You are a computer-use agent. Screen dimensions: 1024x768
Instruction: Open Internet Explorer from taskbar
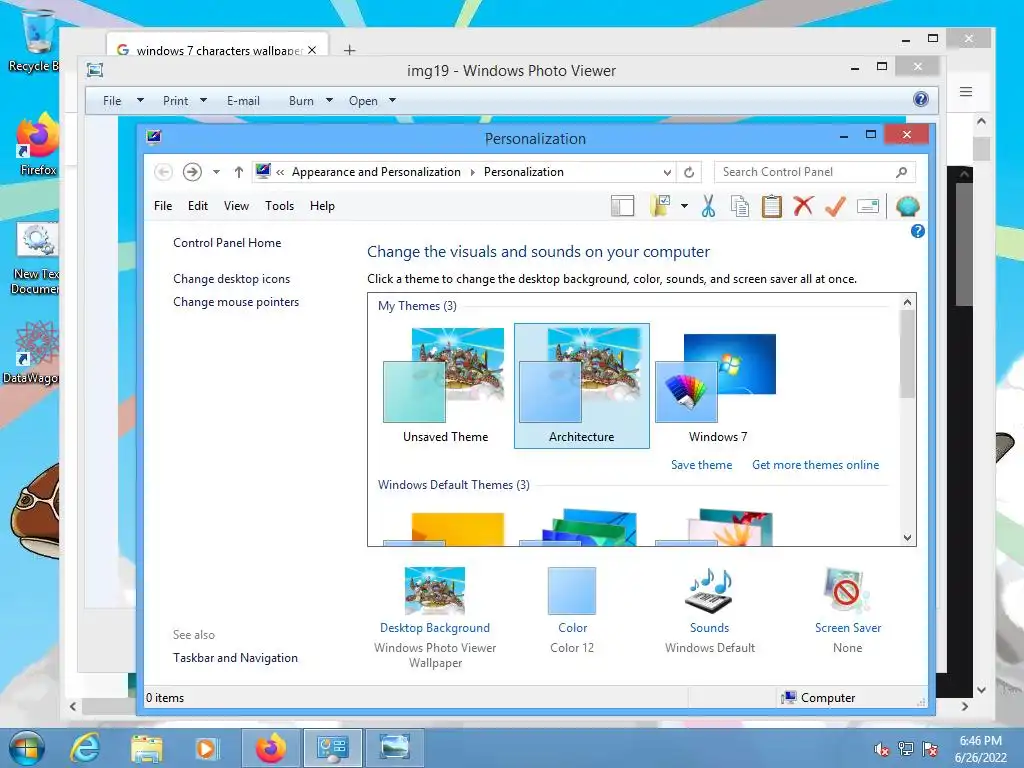tap(85, 748)
